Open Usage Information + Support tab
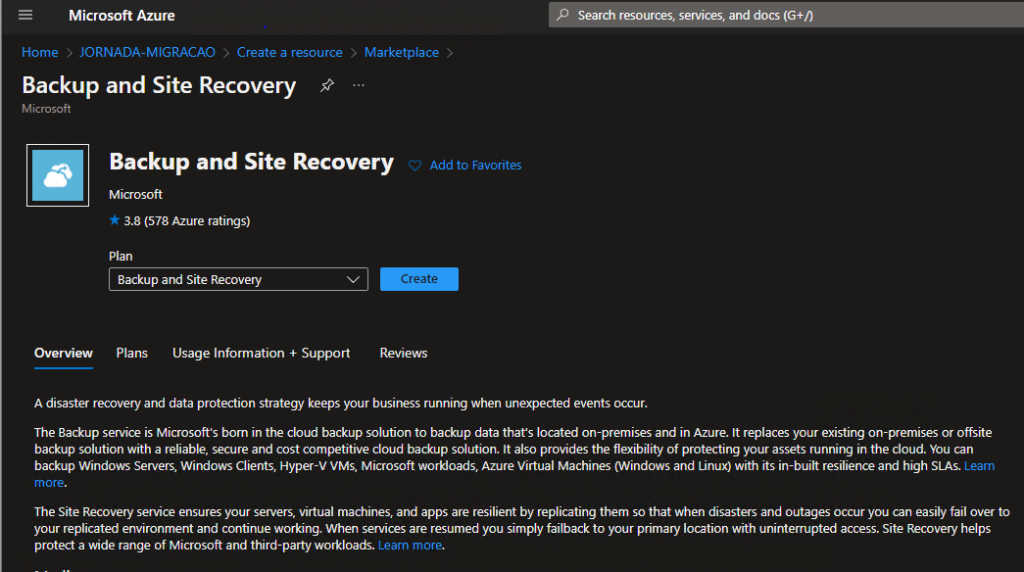Viewport: 1024px width, 572px height. [261, 353]
